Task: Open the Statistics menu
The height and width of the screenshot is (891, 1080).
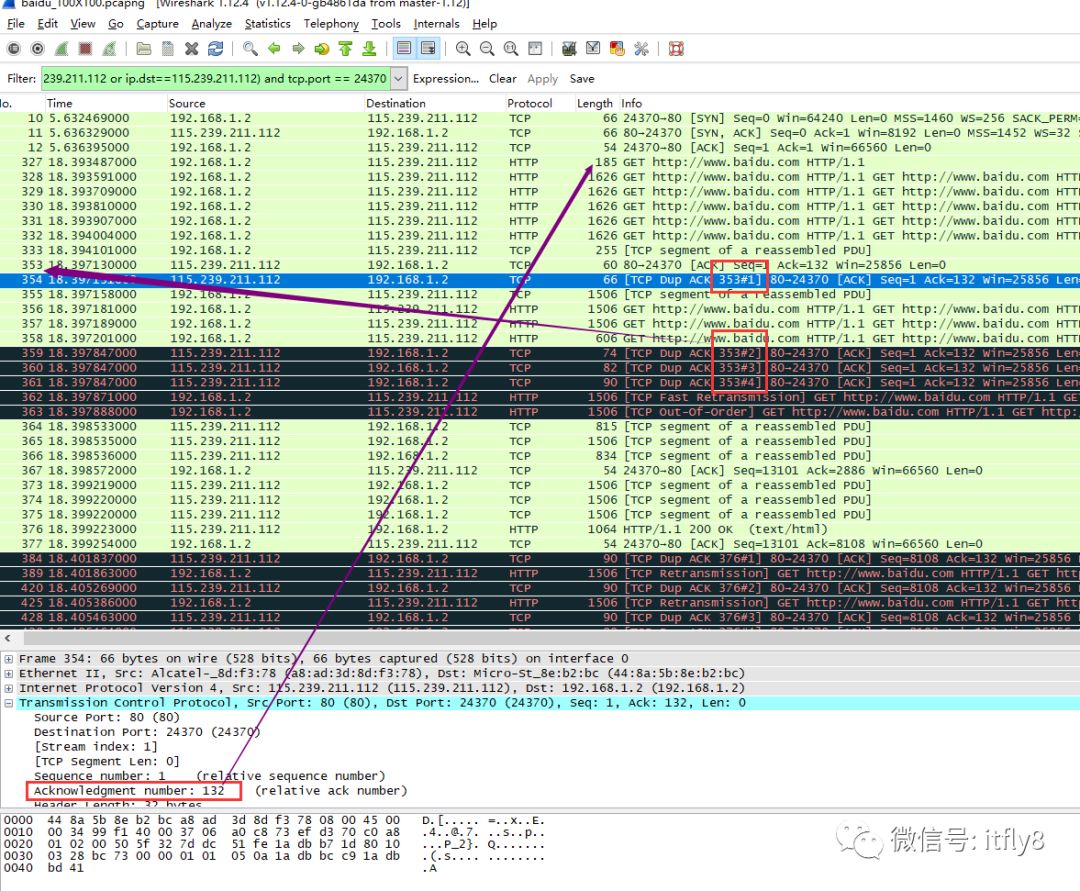Action: (x=267, y=24)
